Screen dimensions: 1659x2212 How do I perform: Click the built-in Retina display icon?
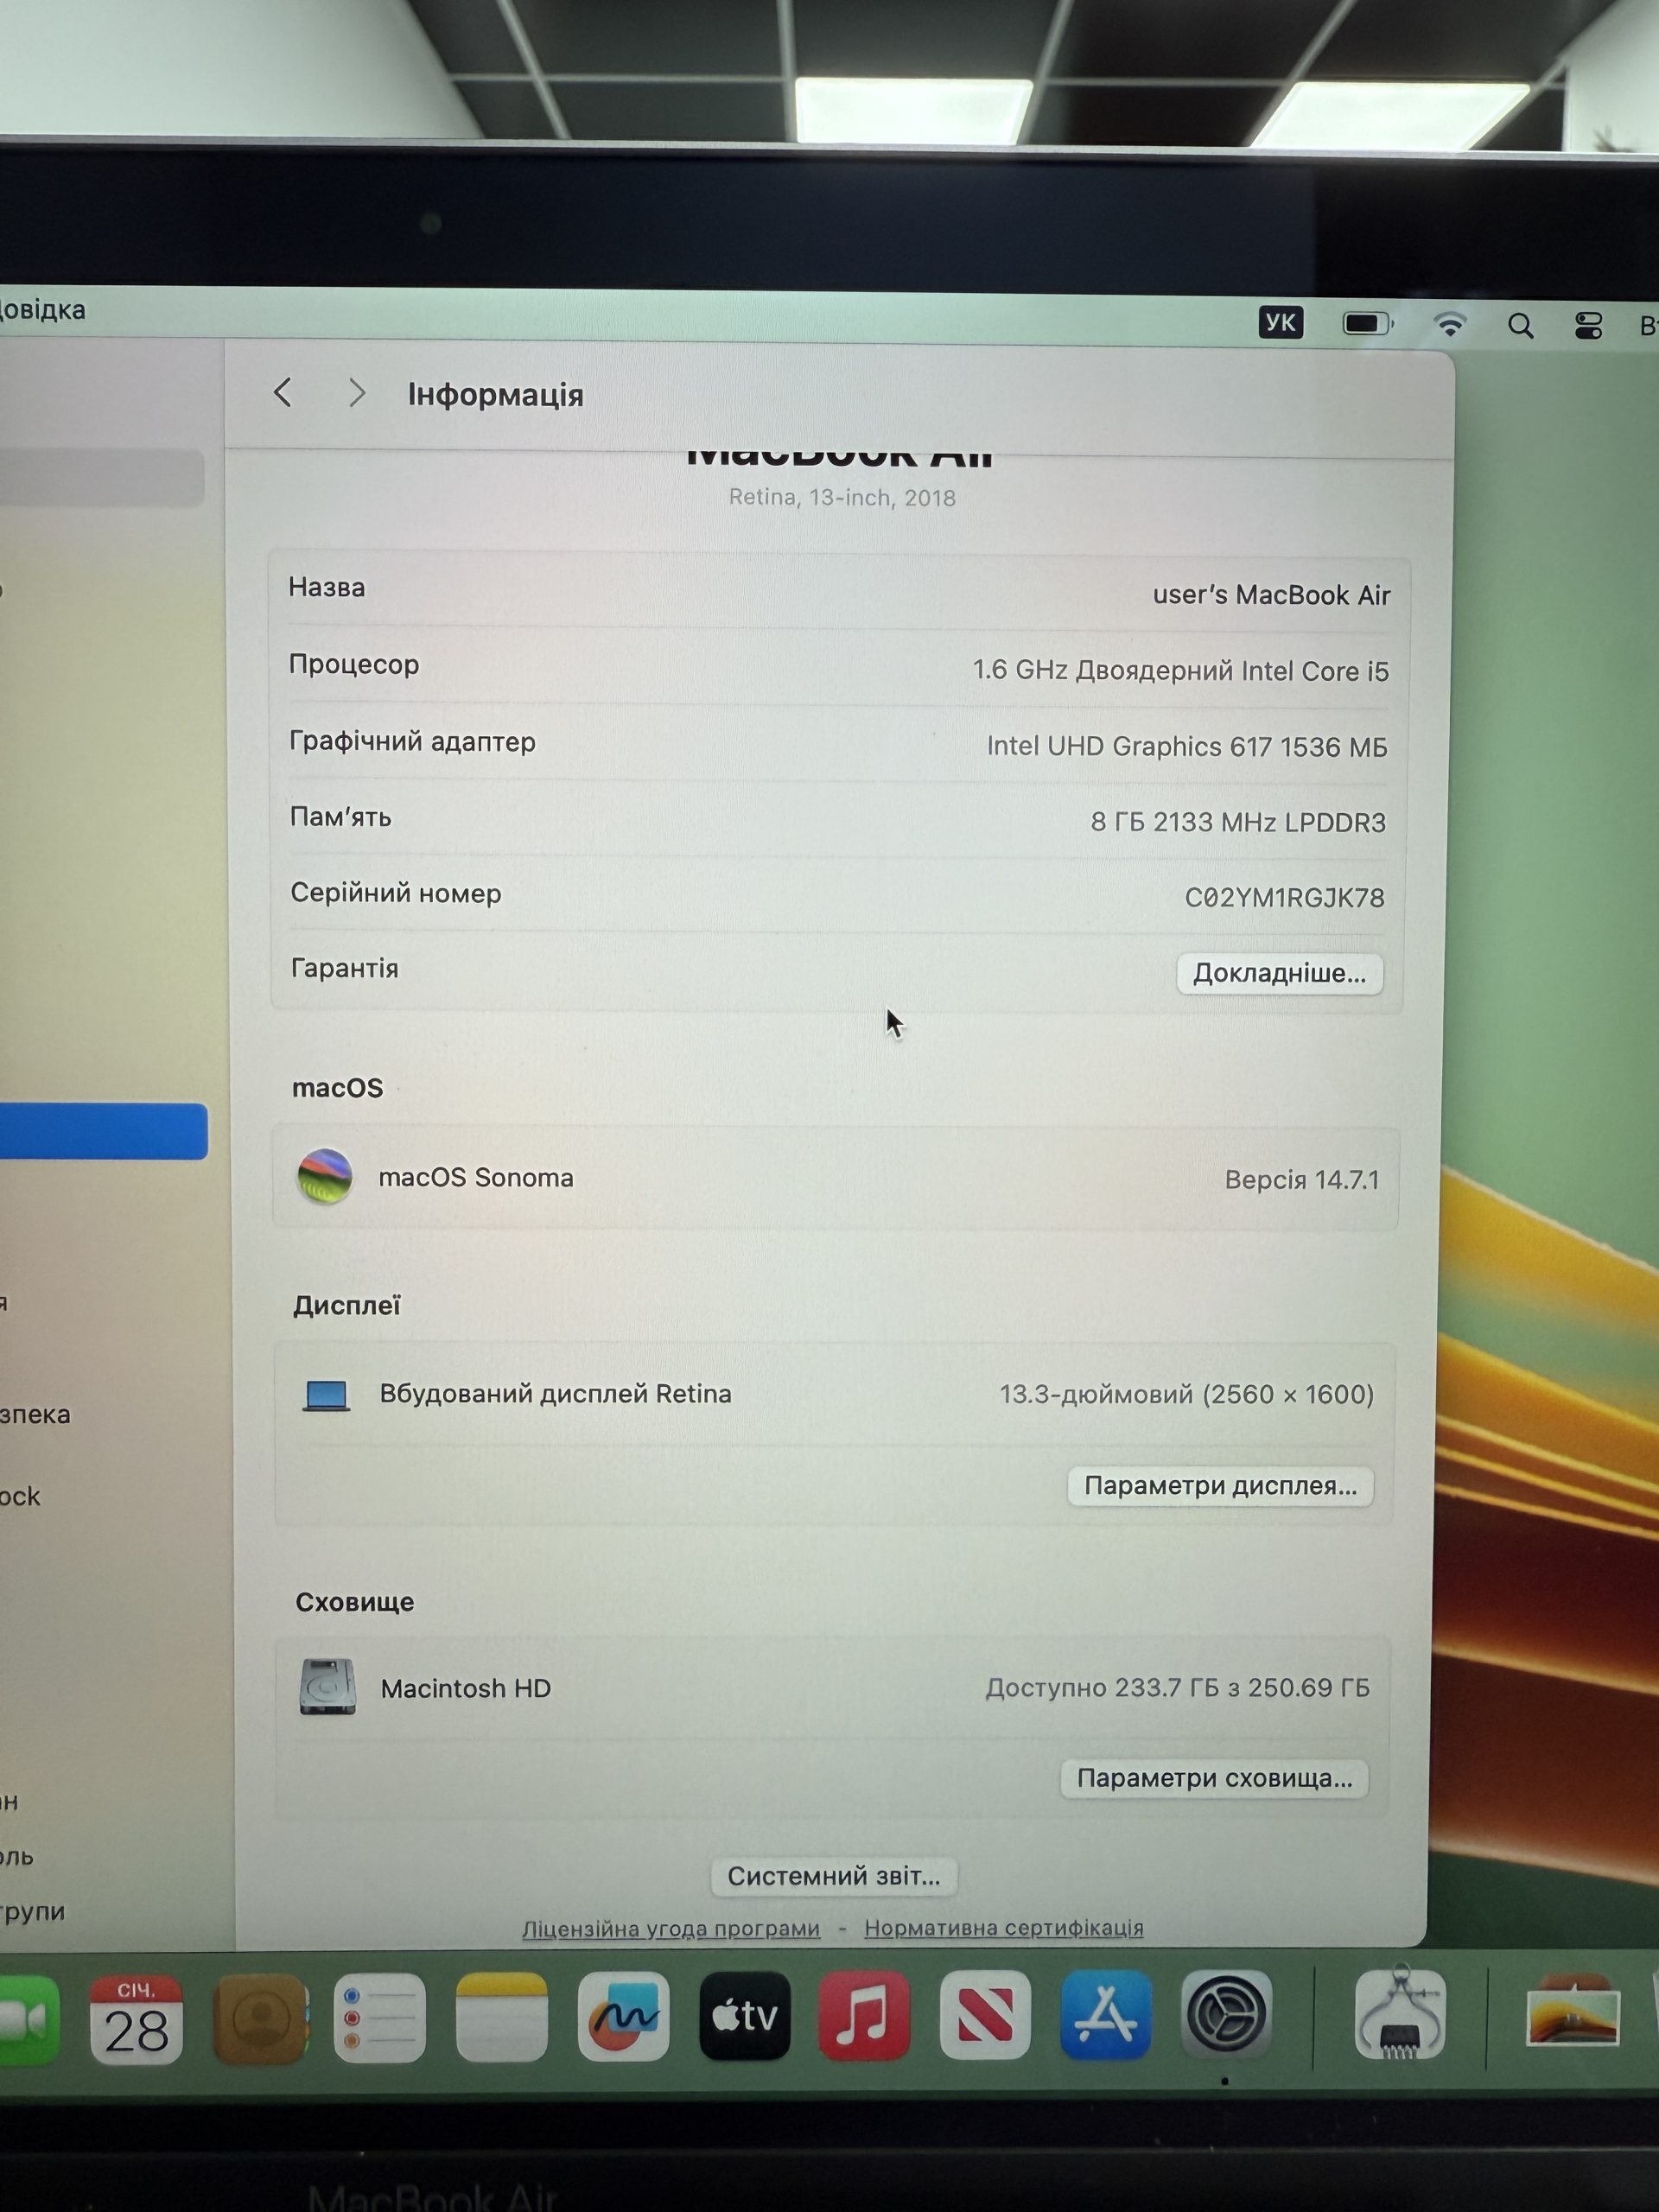point(326,1395)
